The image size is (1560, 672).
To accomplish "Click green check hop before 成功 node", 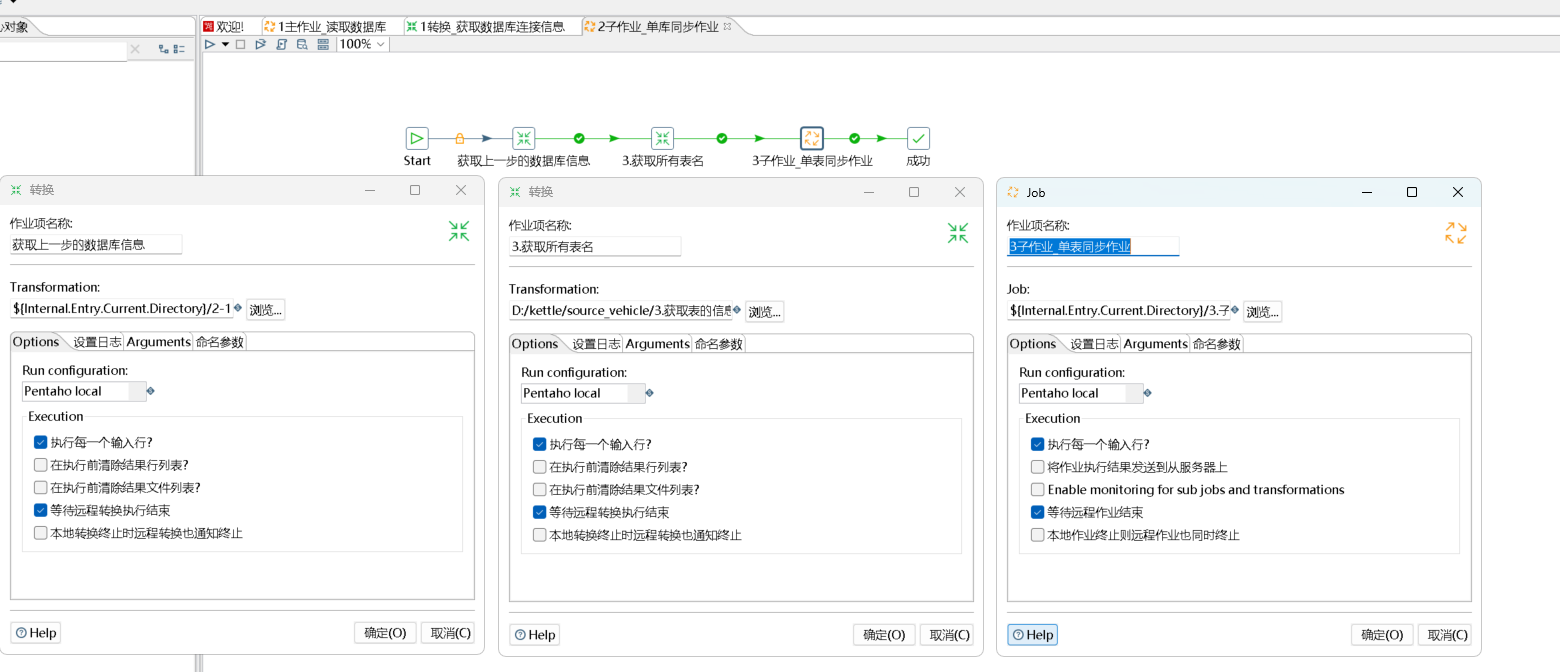I will point(854,139).
